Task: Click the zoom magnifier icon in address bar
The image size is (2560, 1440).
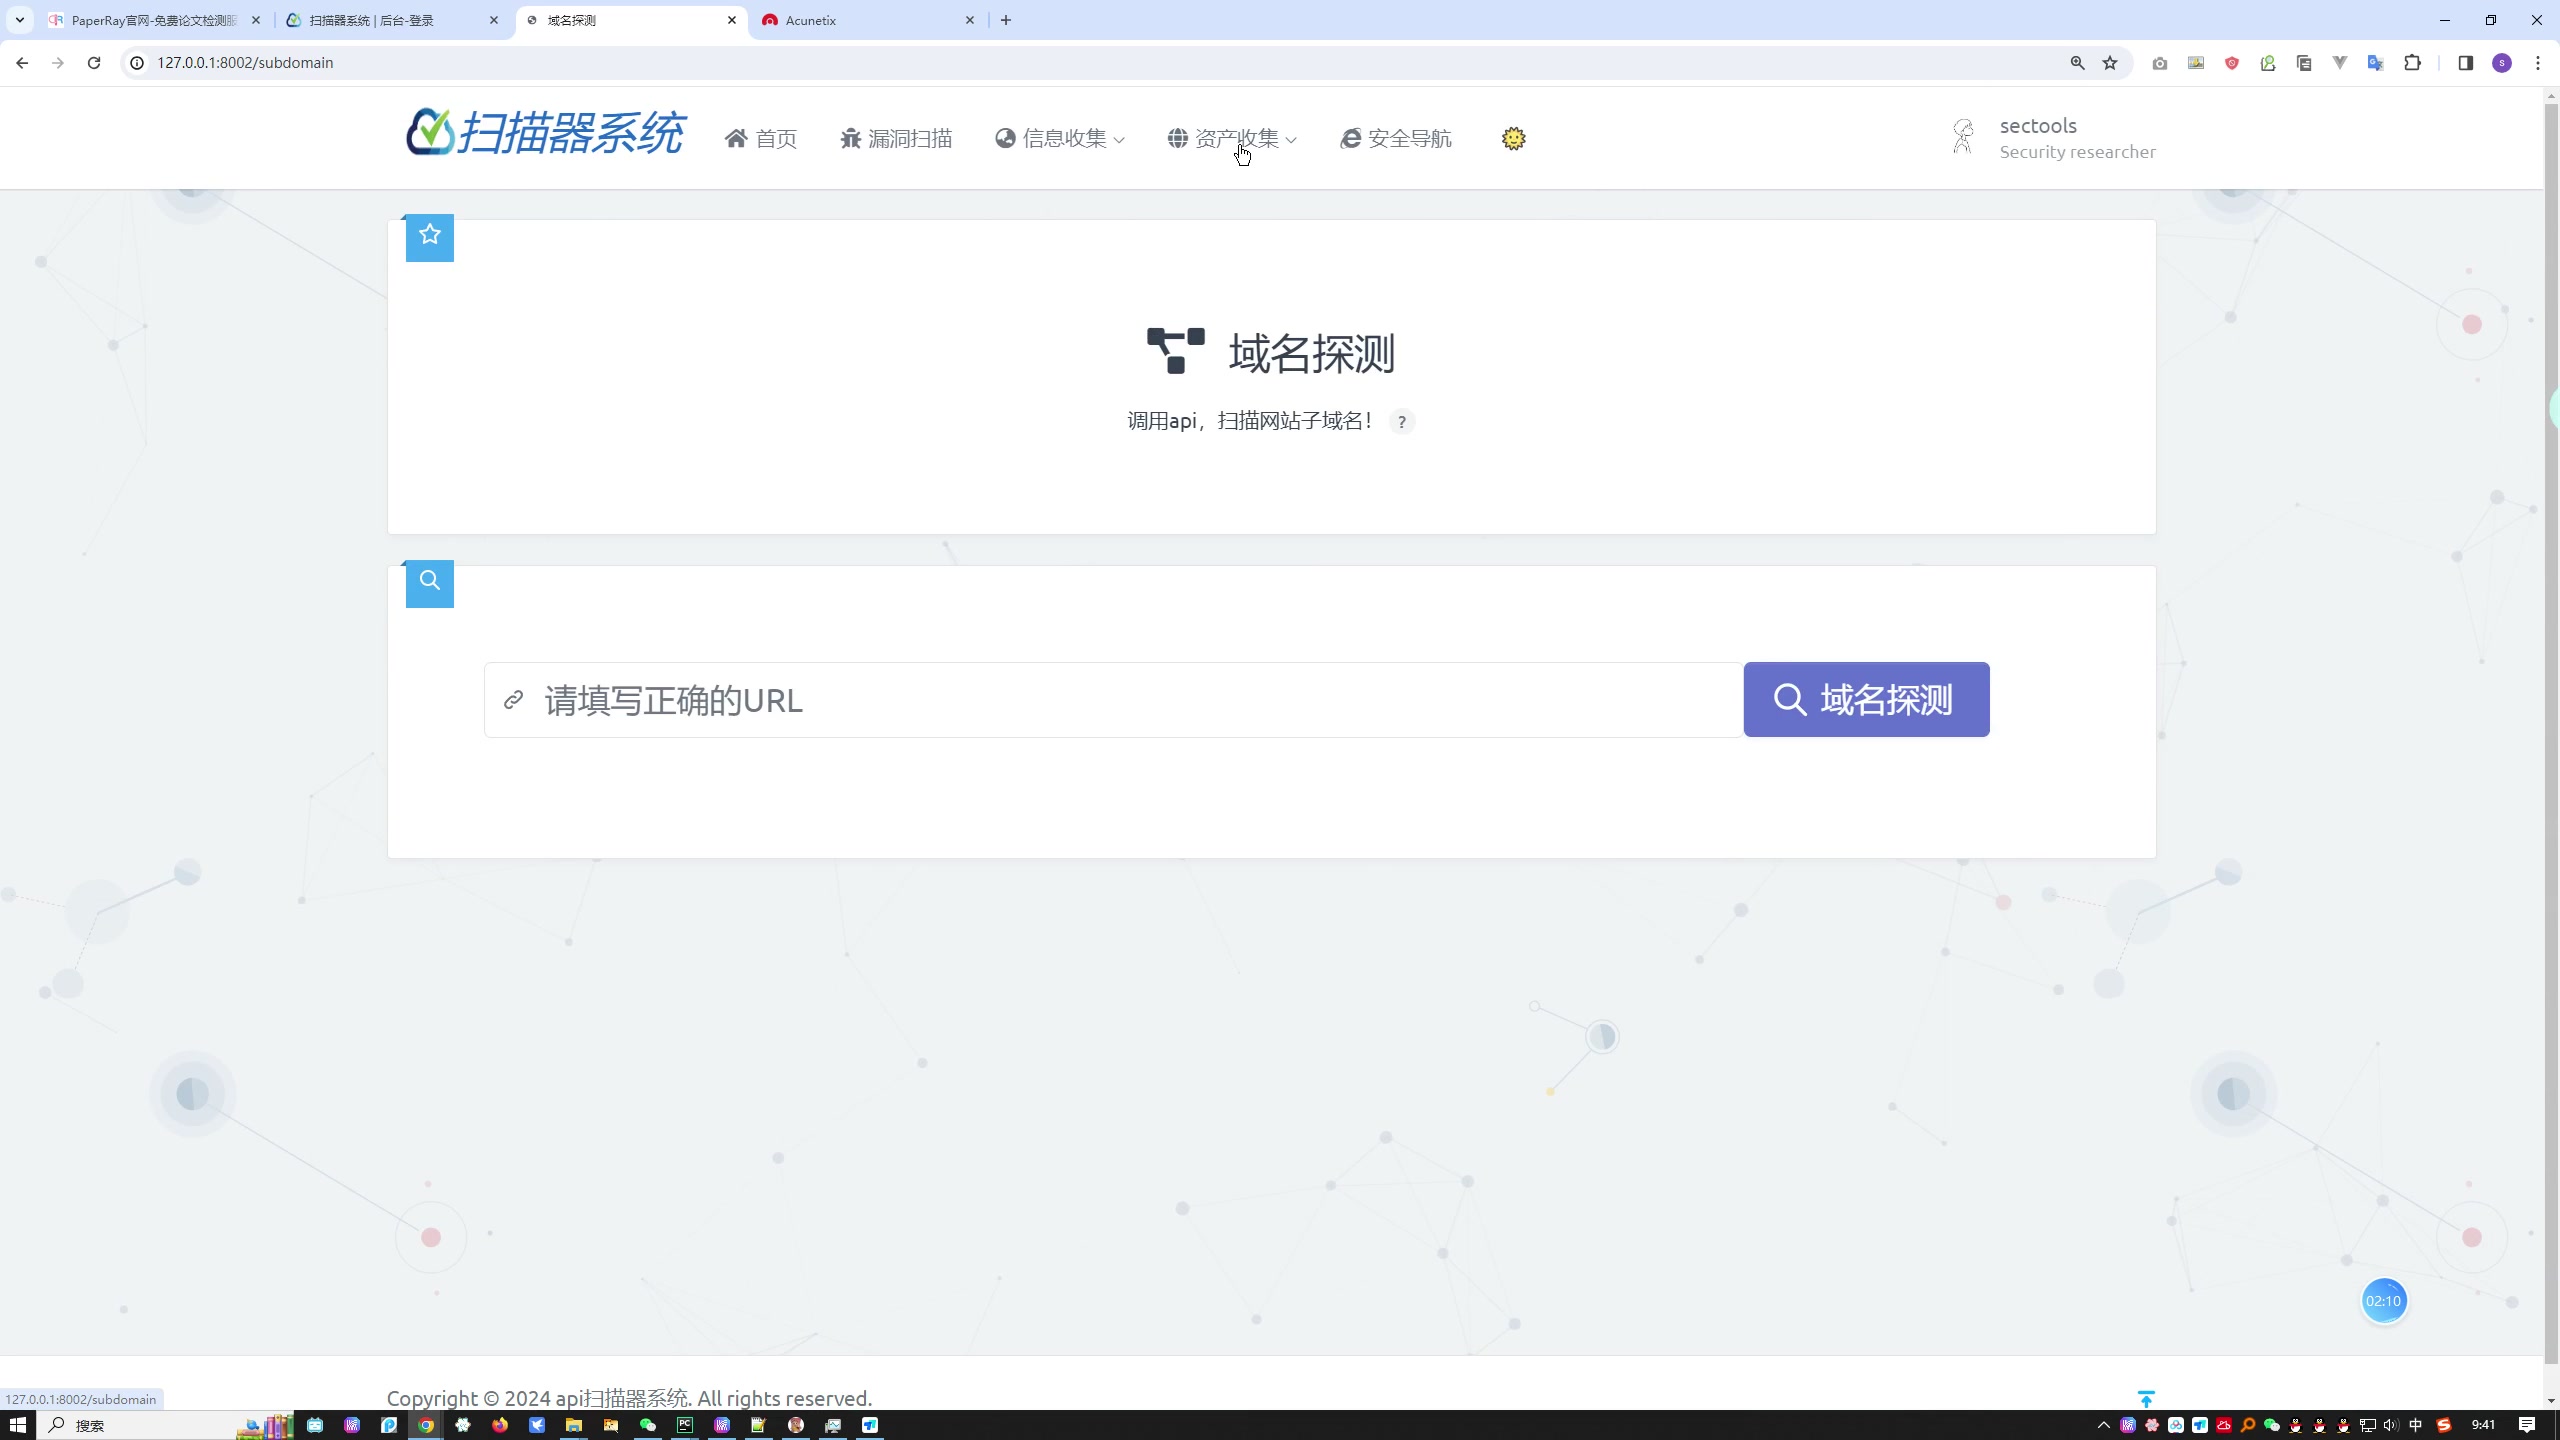Action: (x=2077, y=62)
